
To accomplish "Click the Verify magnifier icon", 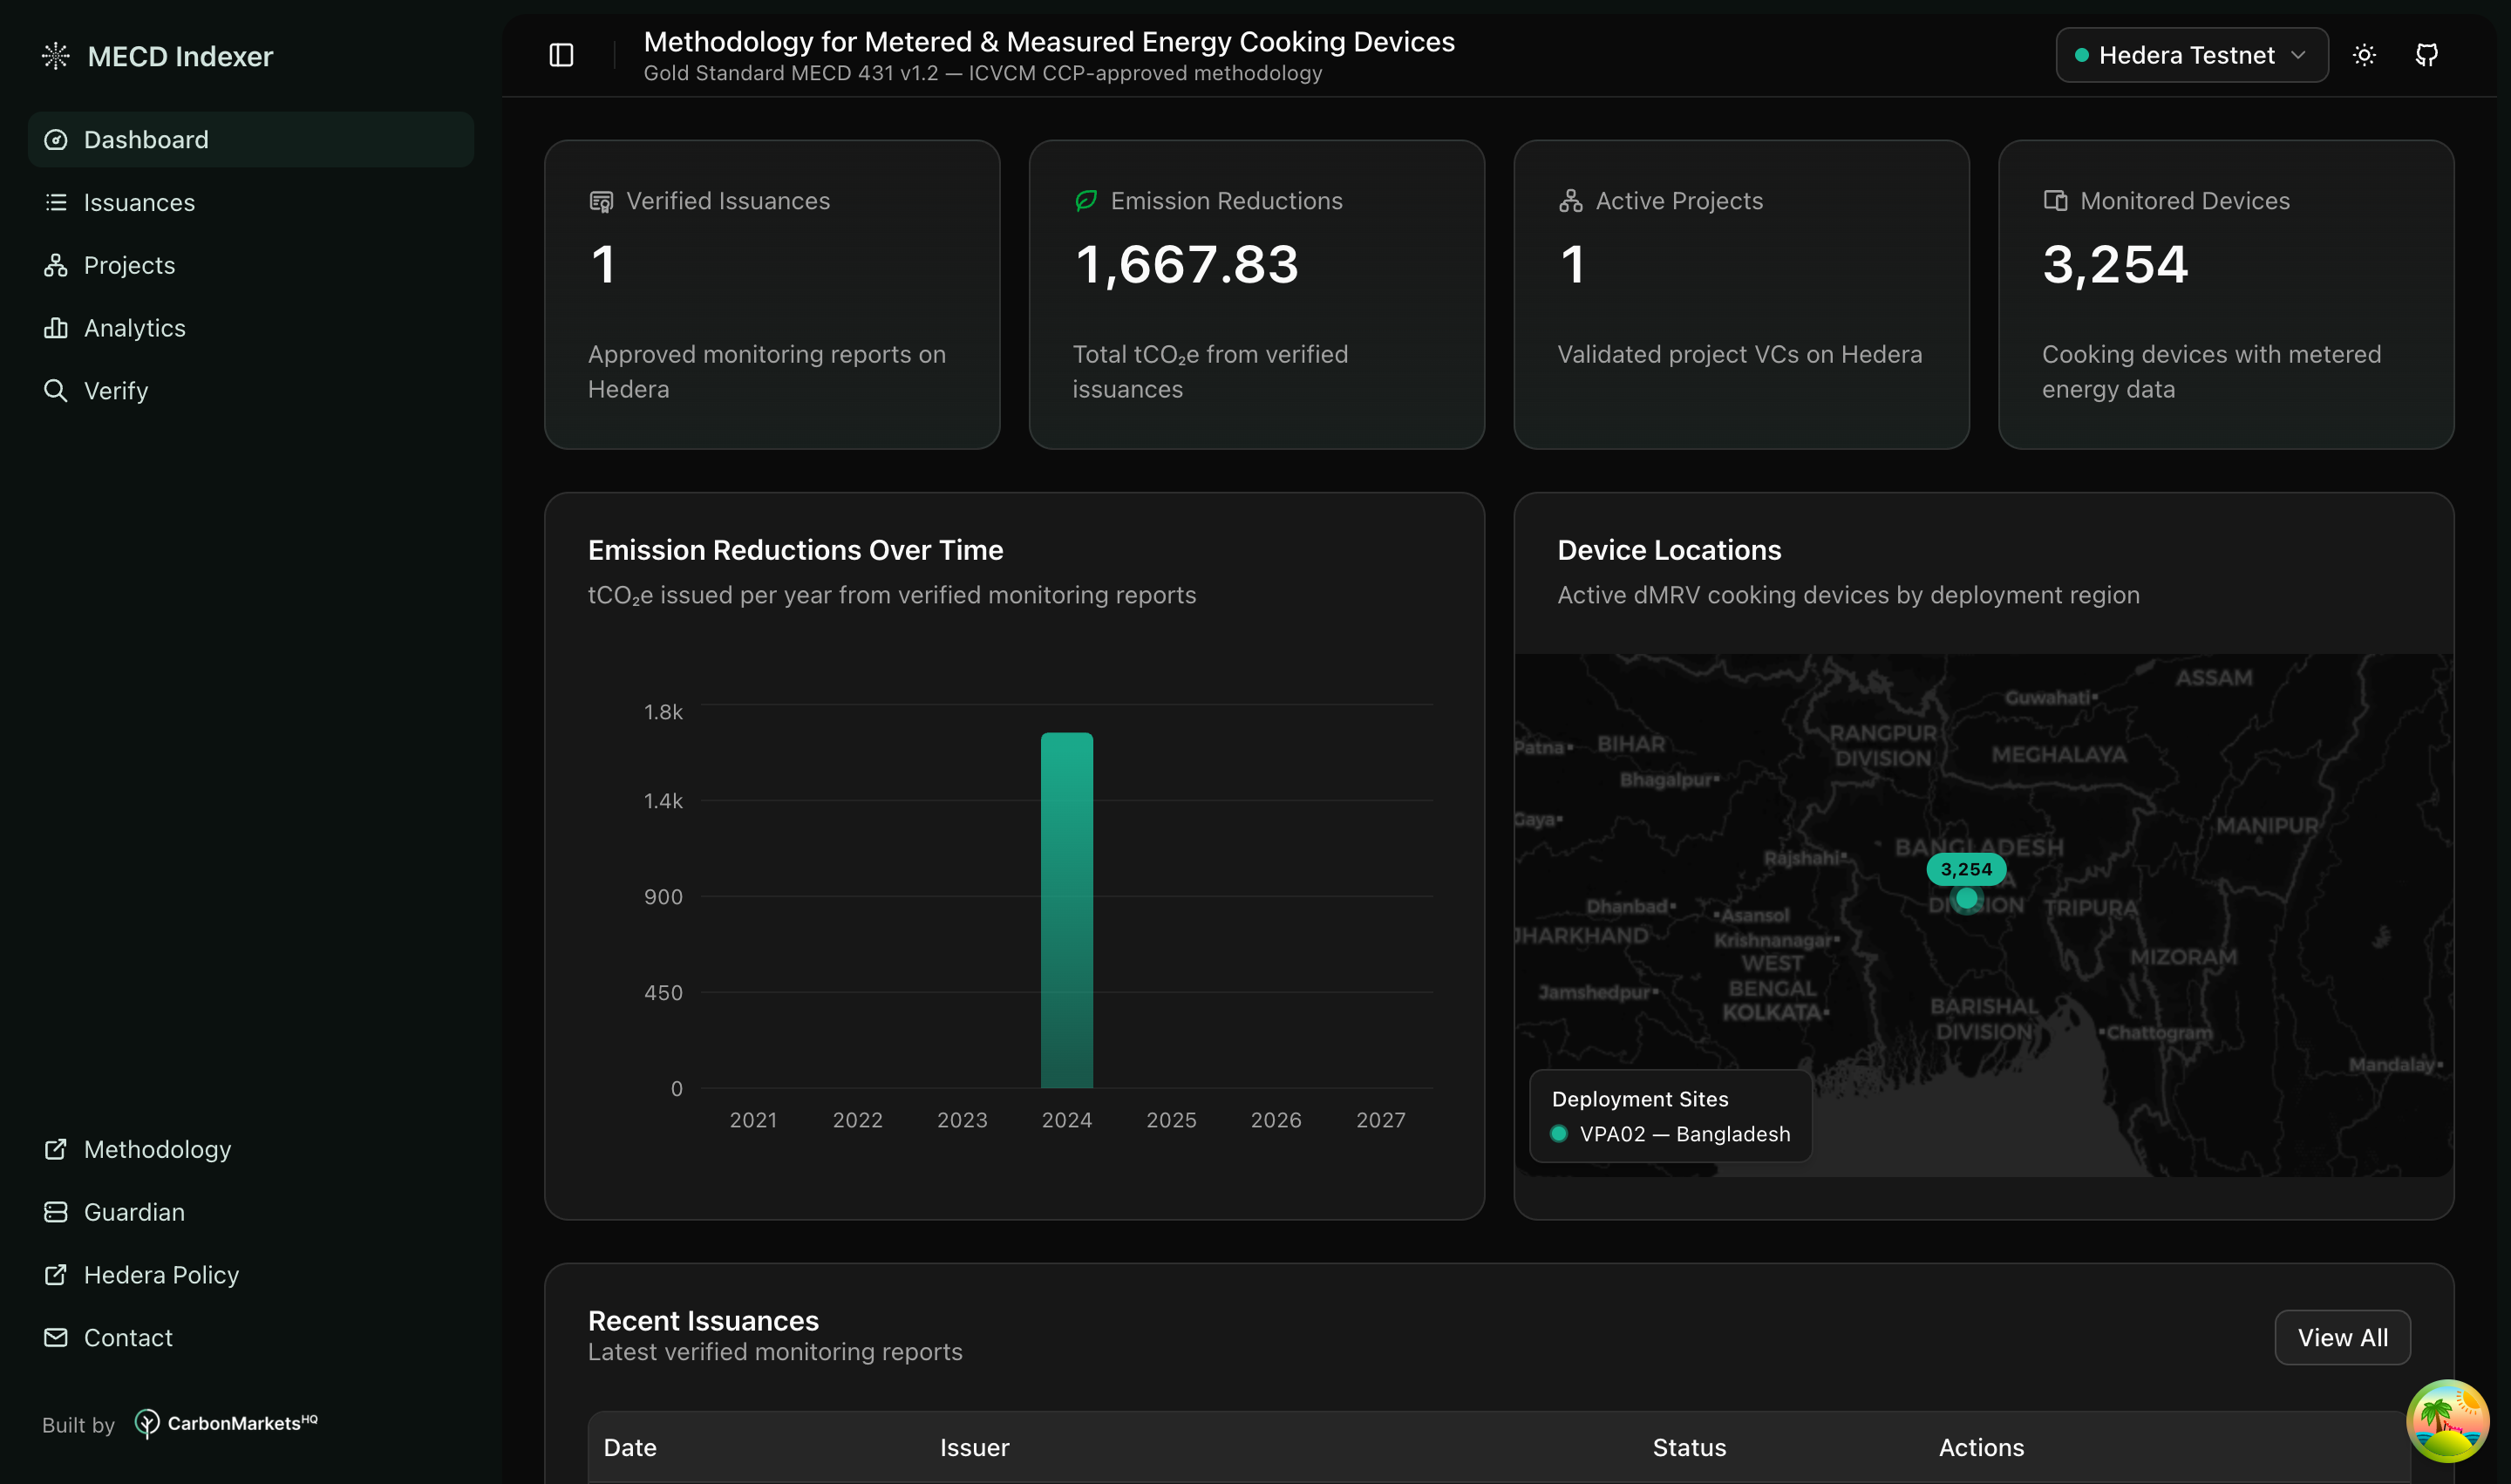I will pos(56,391).
